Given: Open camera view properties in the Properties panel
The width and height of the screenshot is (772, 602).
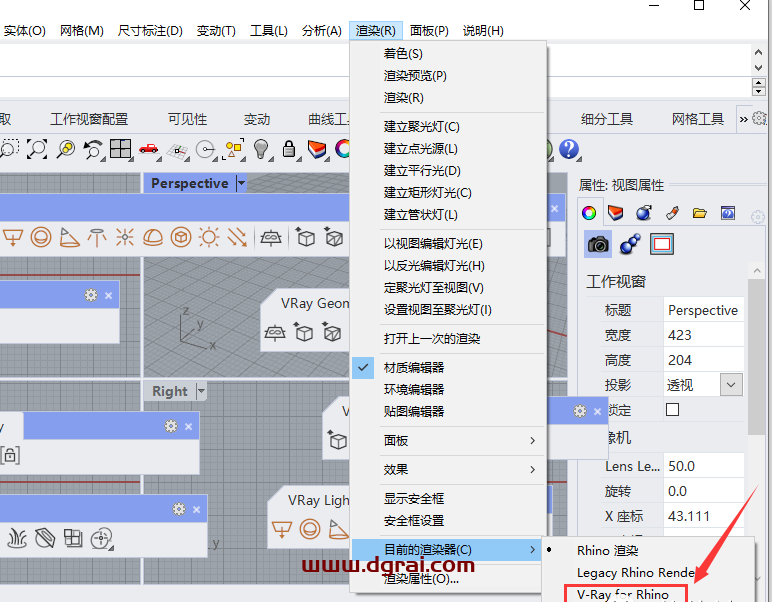Looking at the screenshot, I should click(x=598, y=244).
